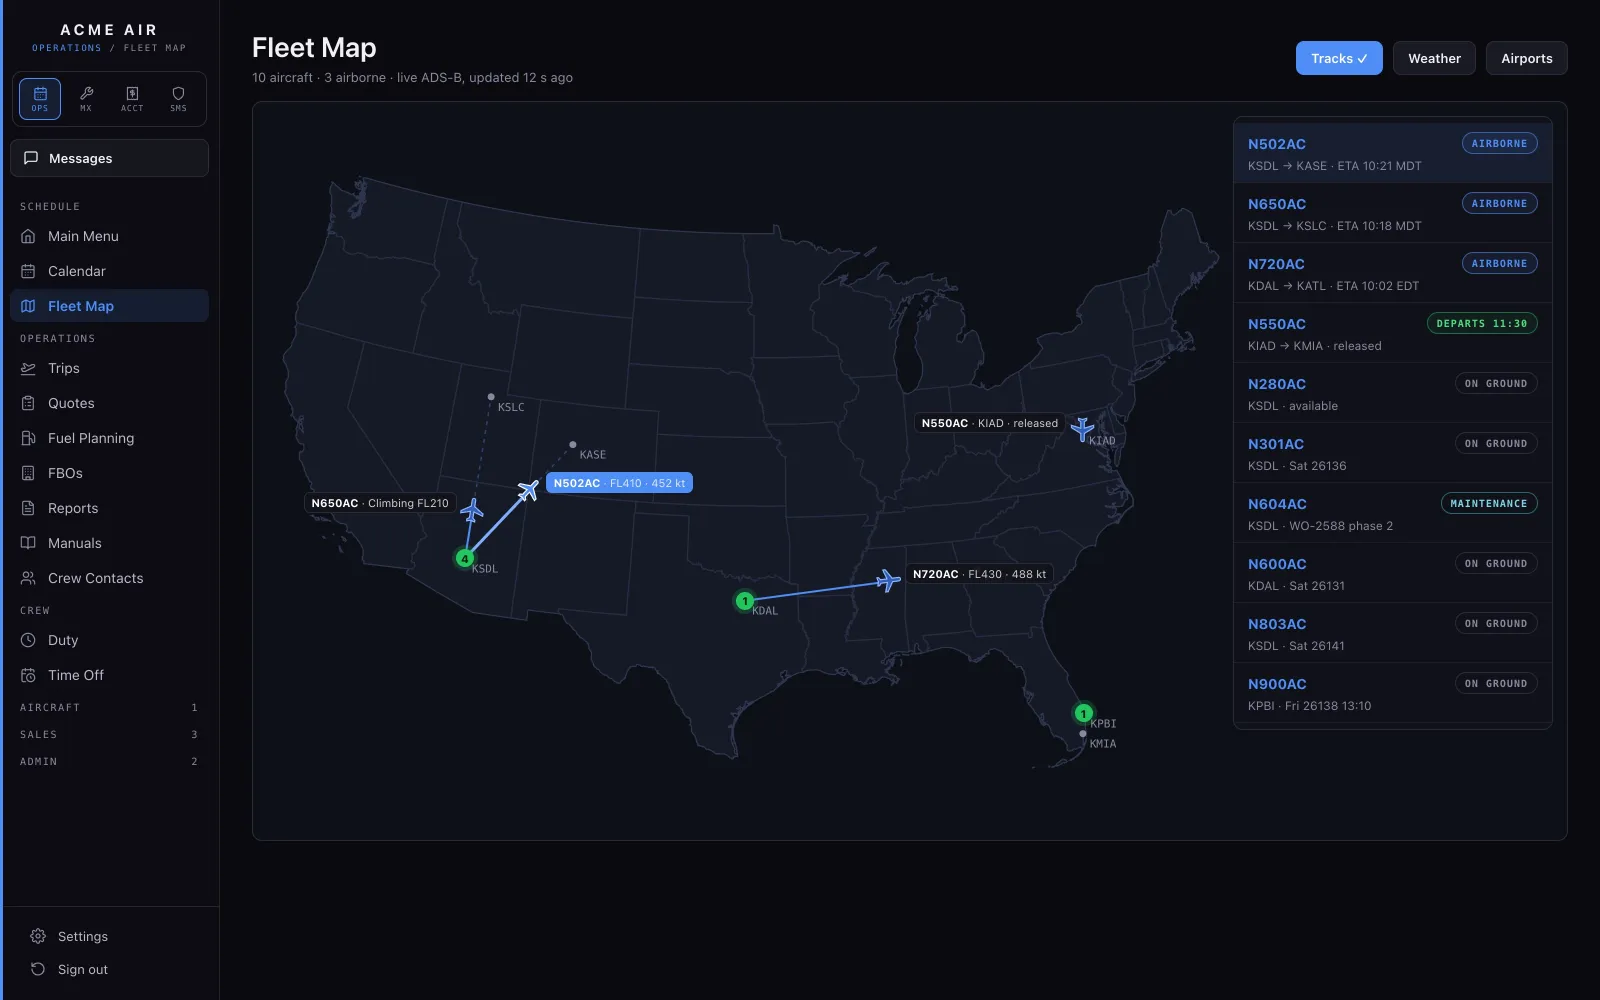The height and width of the screenshot is (1000, 1600).
Task: Navigate to Reports
Action: [x=109, y=508]
